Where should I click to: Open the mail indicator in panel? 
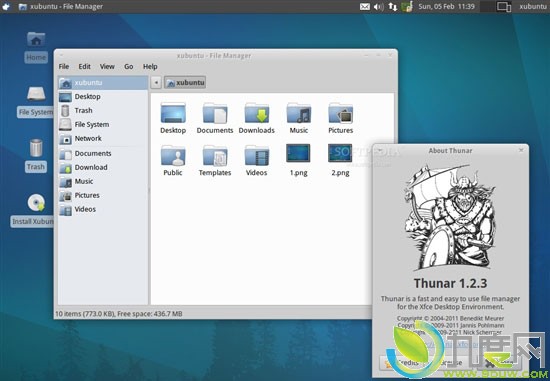pos(365,6)
